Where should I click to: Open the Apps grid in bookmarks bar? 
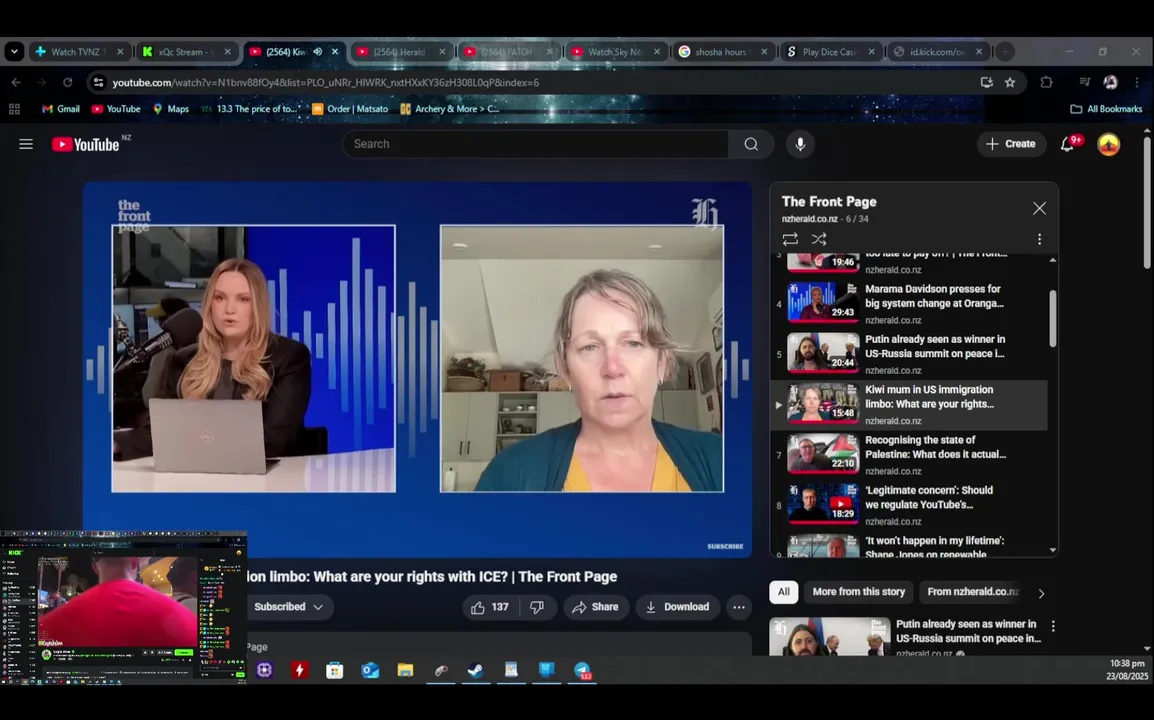pos(14,109)
